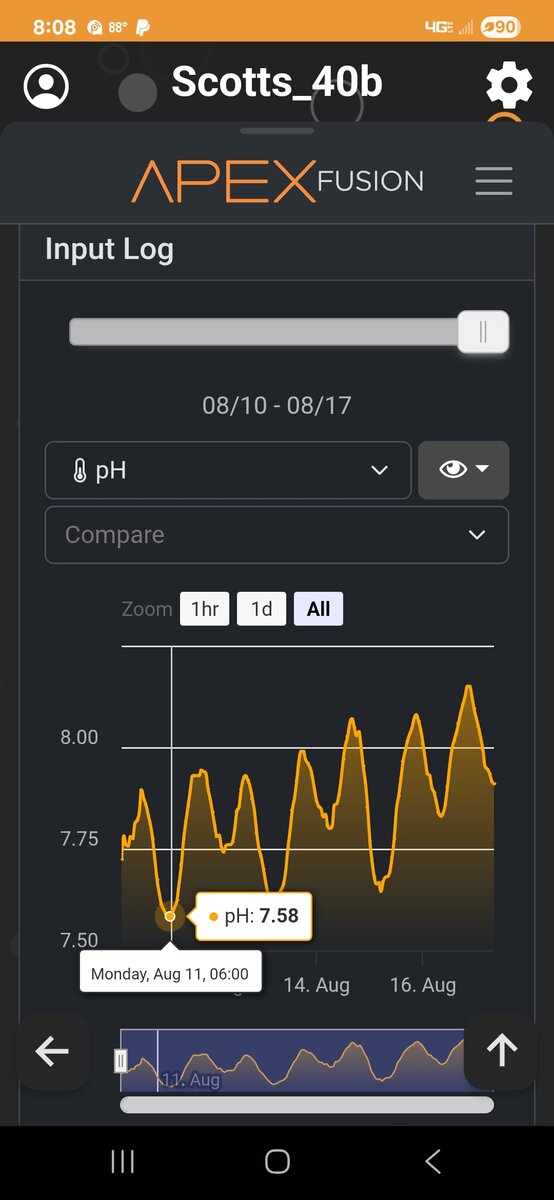Click the Apex Fusion logo
Screen dimensions: 554x1200
tap(278, 181)
